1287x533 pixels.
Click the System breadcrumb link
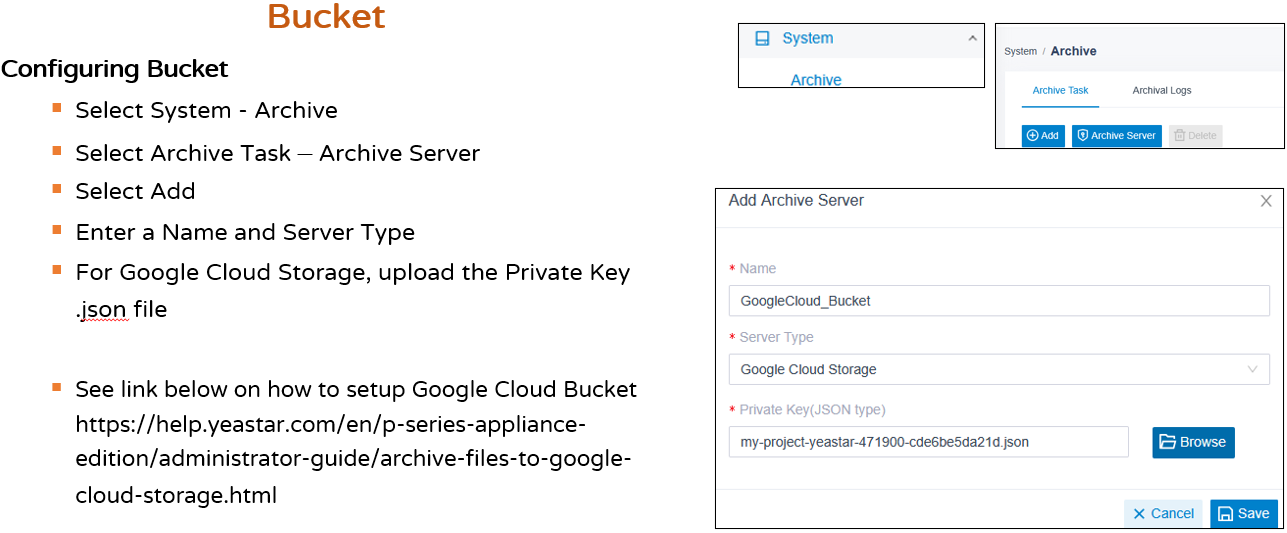click(1020, 51)
